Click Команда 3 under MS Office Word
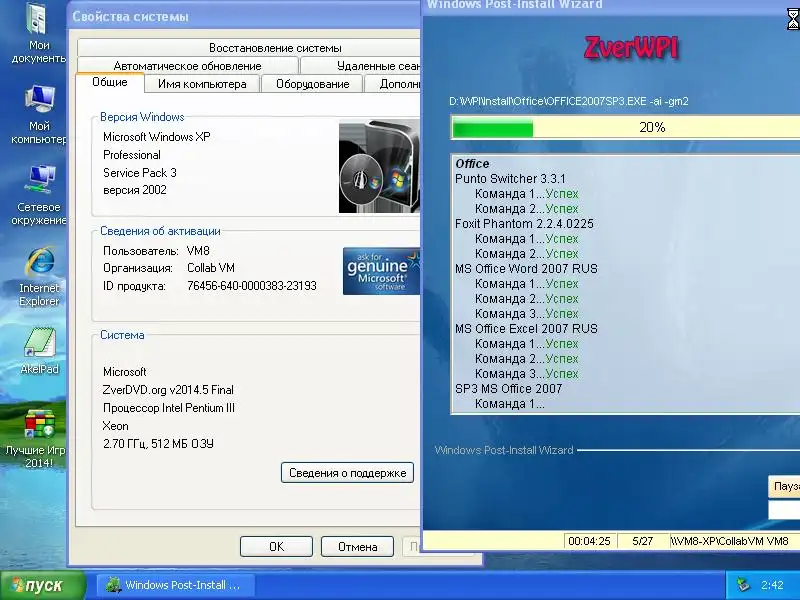This screenshot has width=800, height=600. pos(527,314)
